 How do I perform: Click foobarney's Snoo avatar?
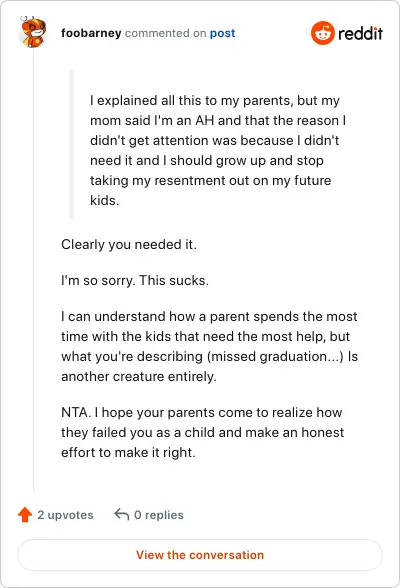click(x=33, y=33)
